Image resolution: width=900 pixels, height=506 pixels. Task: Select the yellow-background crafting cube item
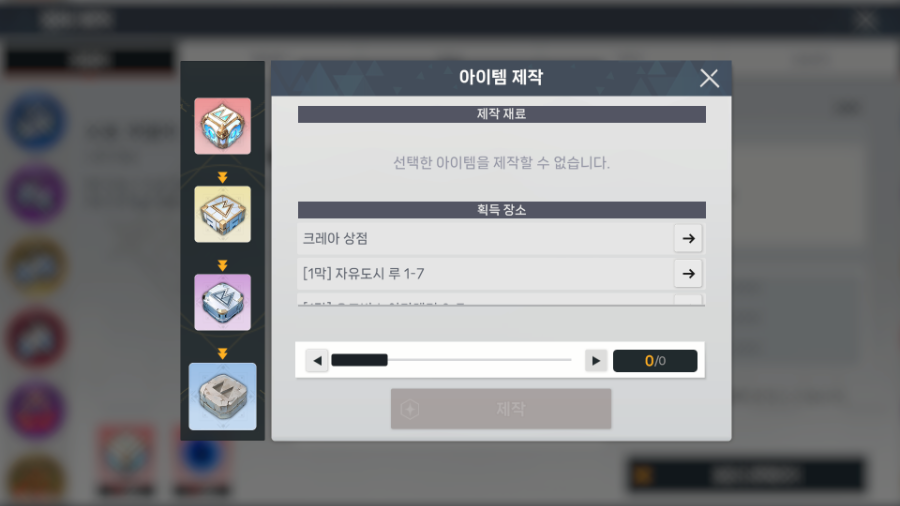[x=222, y=214]
